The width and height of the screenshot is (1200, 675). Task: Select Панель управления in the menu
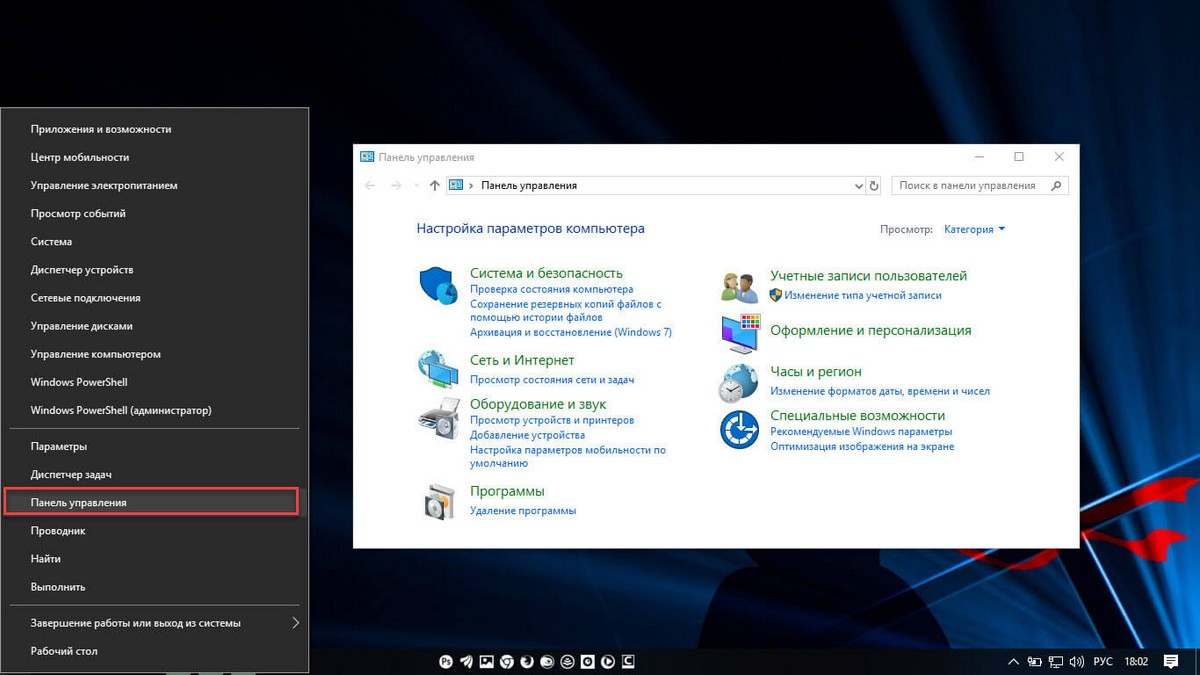[x=151, y=502]
